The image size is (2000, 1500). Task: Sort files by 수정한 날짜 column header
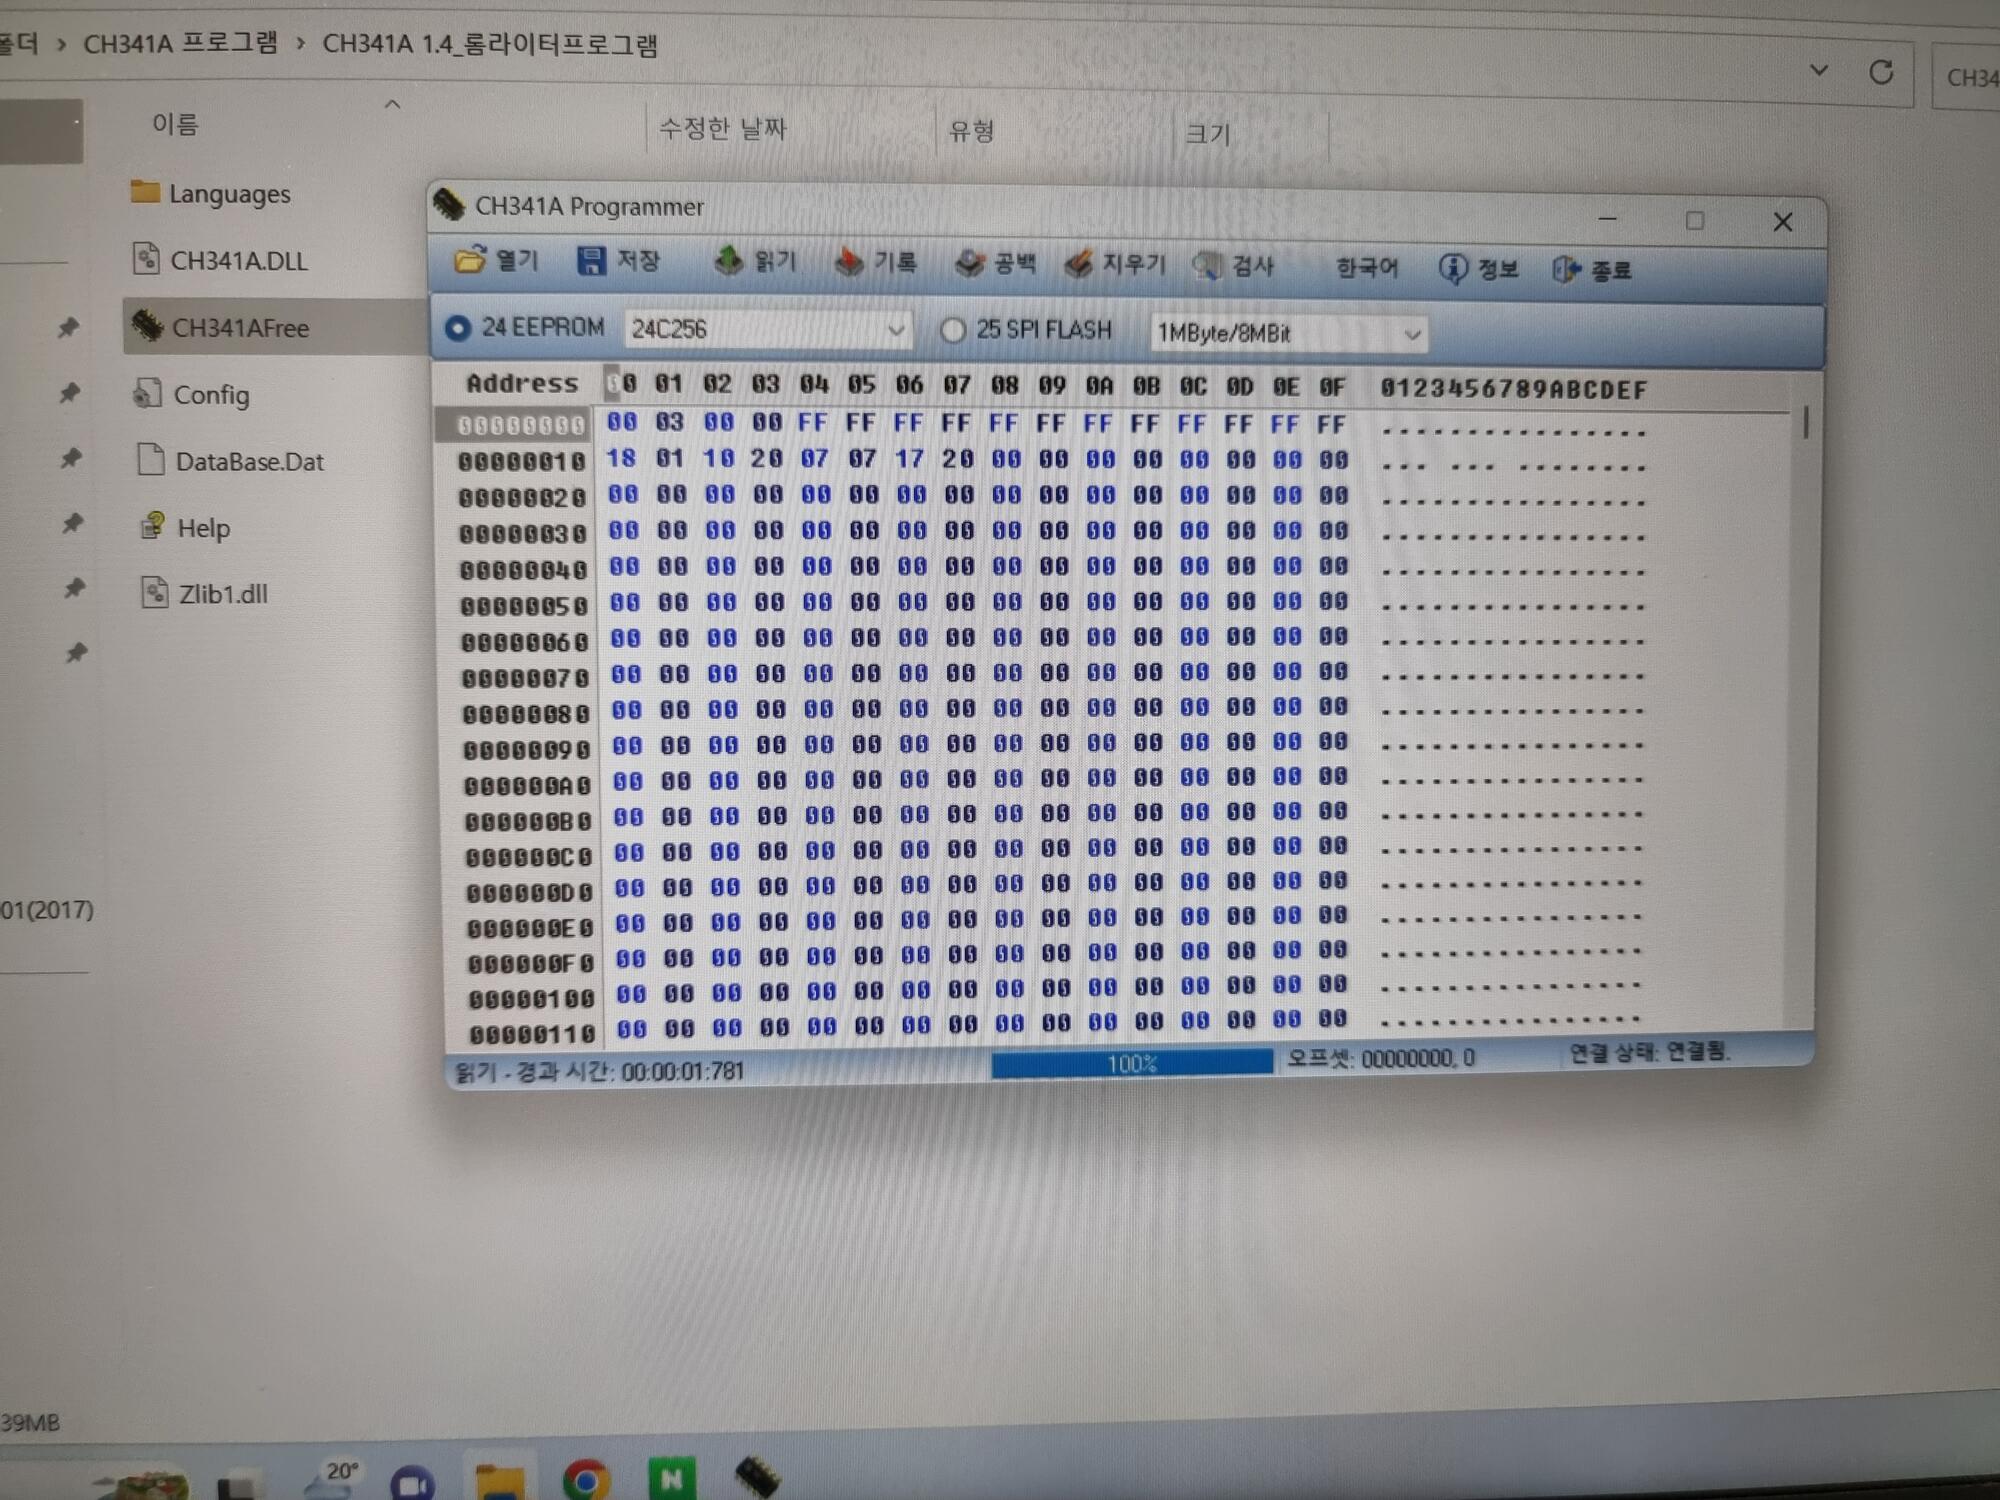[723, 128]
